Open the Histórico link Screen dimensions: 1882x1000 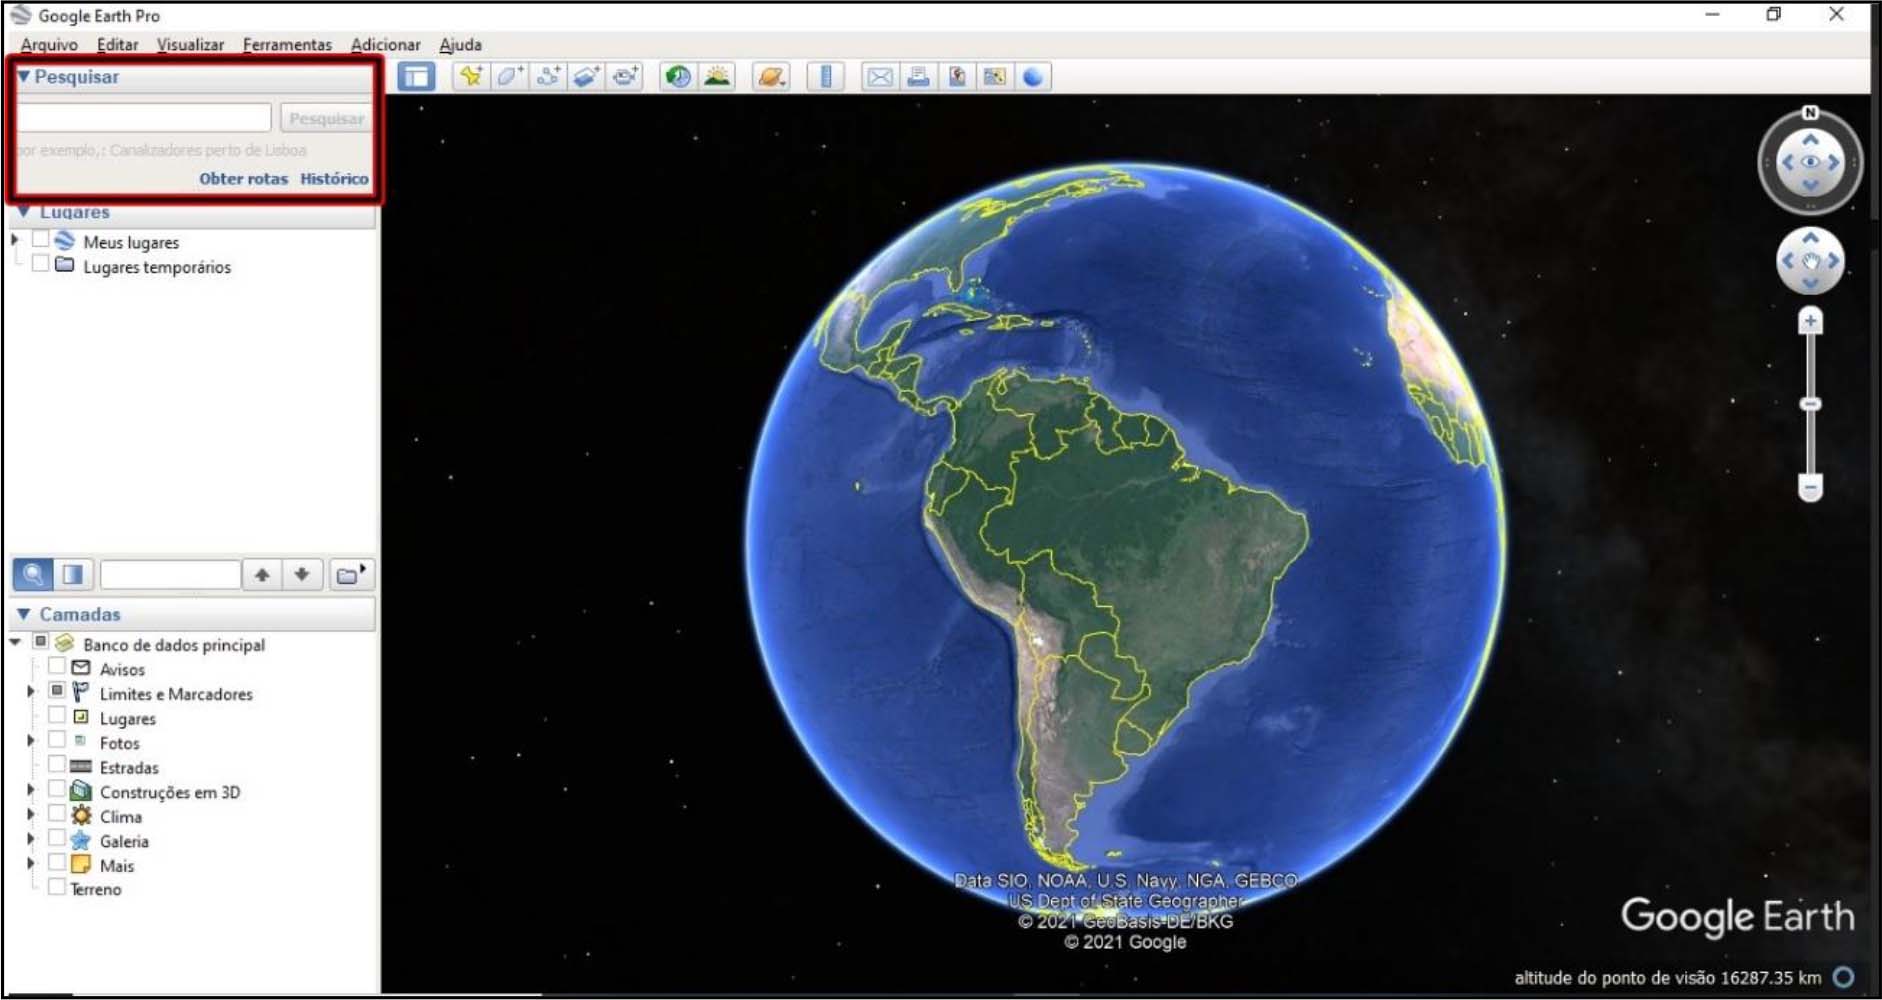click(334, 179)
